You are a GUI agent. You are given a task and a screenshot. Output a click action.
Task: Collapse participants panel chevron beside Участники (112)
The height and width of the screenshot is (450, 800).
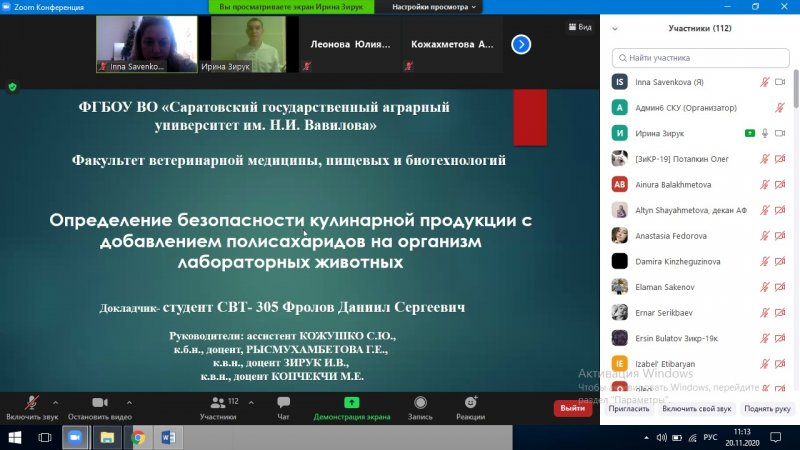coord(615,29)
